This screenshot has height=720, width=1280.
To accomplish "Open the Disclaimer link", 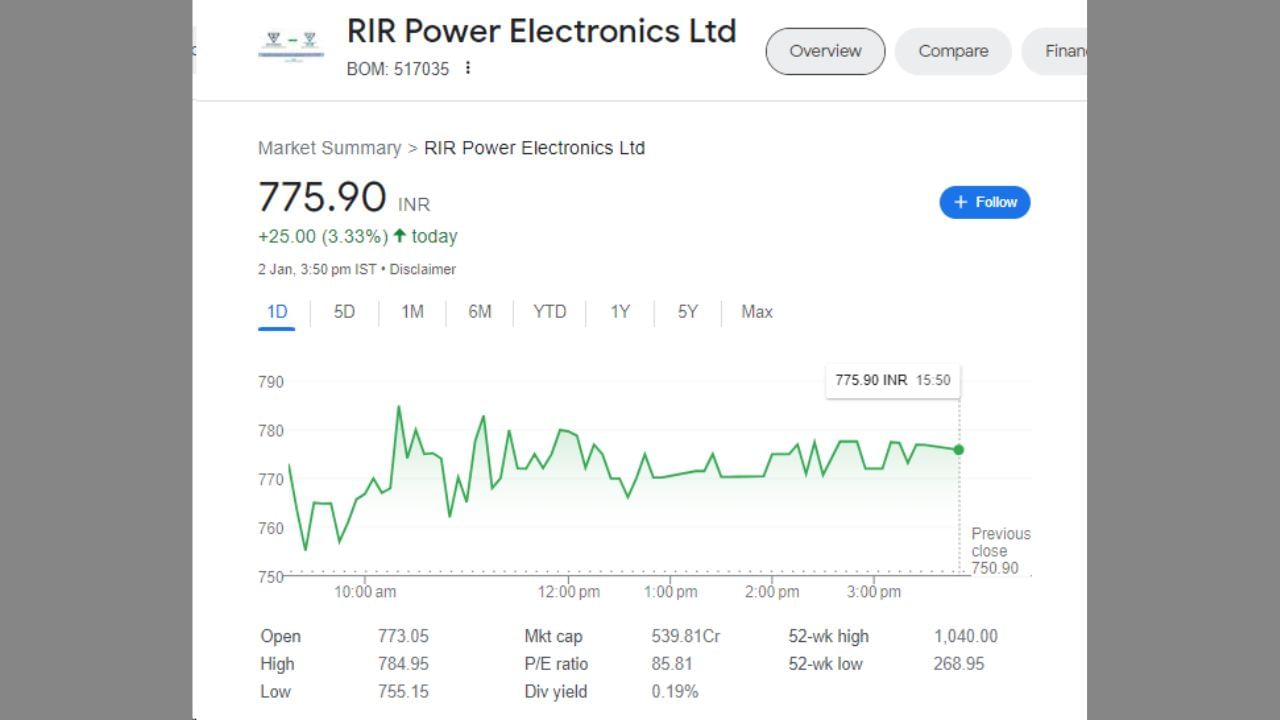I will pyautogui.click(x=422, y=269).
